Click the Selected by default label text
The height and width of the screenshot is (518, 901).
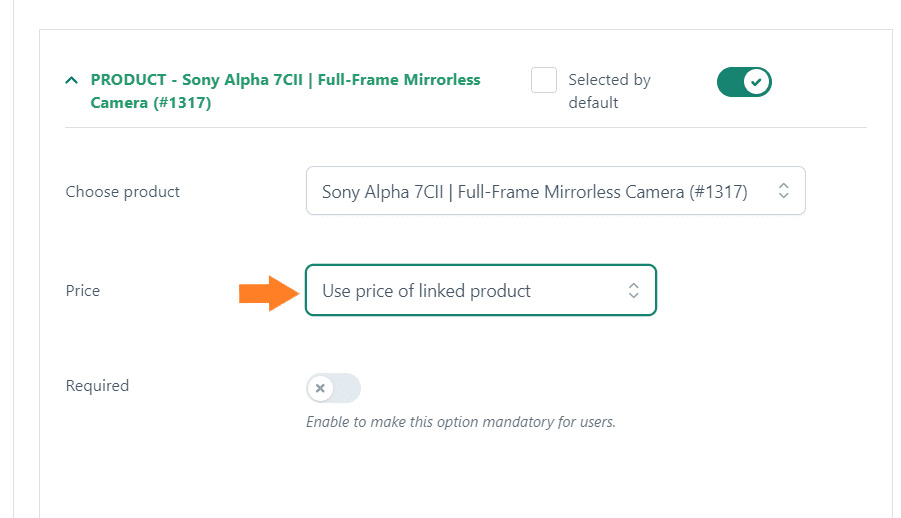[609, 91]
